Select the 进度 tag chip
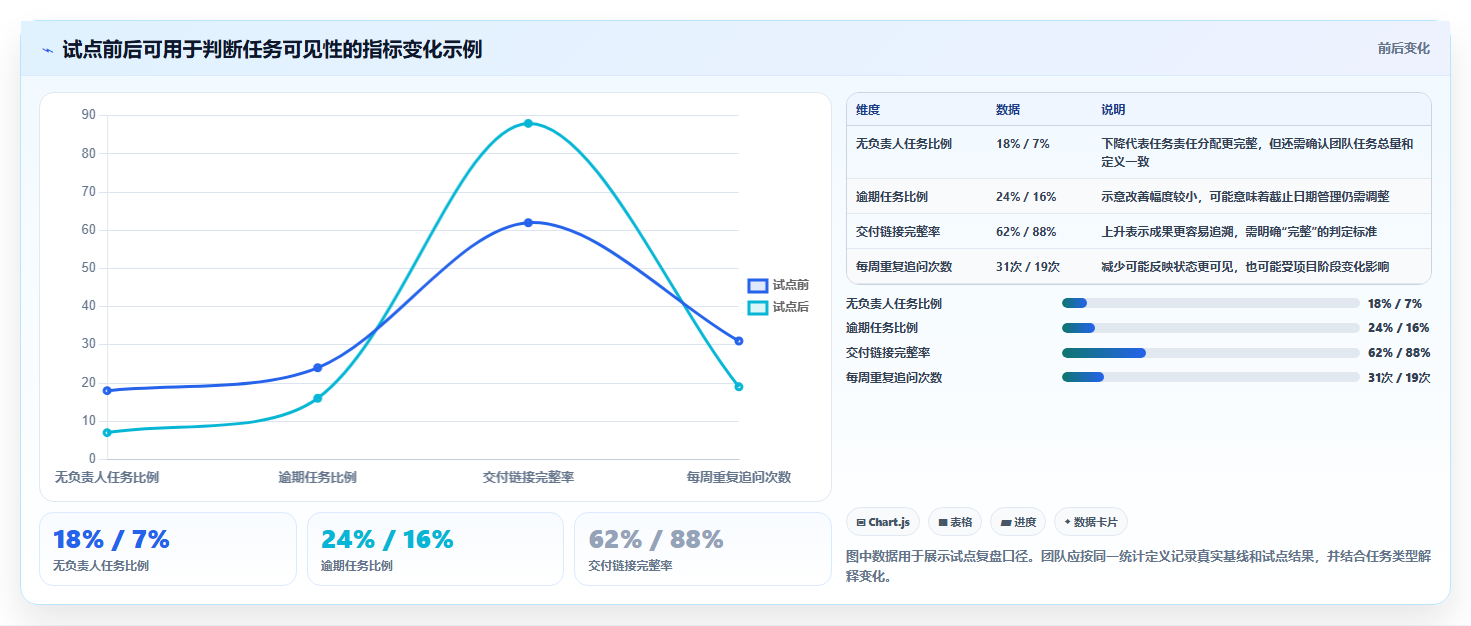1471x626 pixels. [x=1018, y=522]
